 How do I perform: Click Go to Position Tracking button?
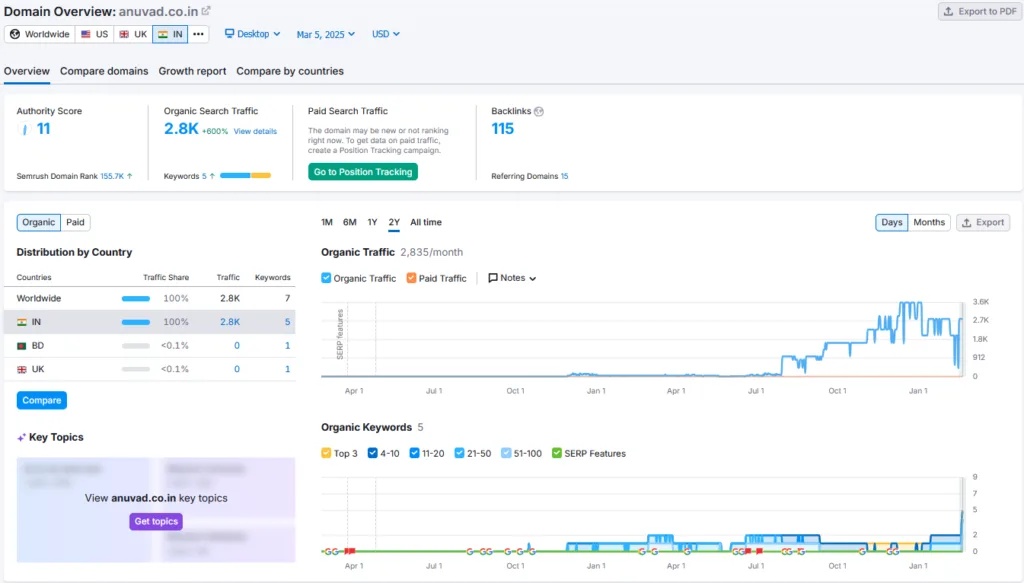coord(363,172)
